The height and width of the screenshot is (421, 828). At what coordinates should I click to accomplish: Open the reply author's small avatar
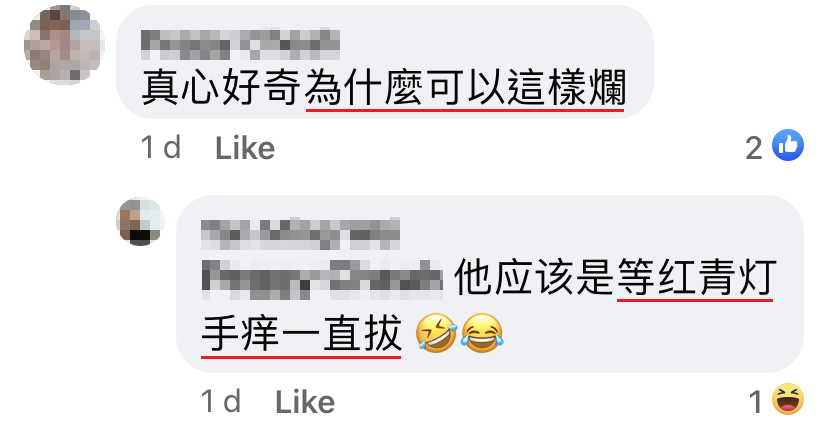(140, 221)
